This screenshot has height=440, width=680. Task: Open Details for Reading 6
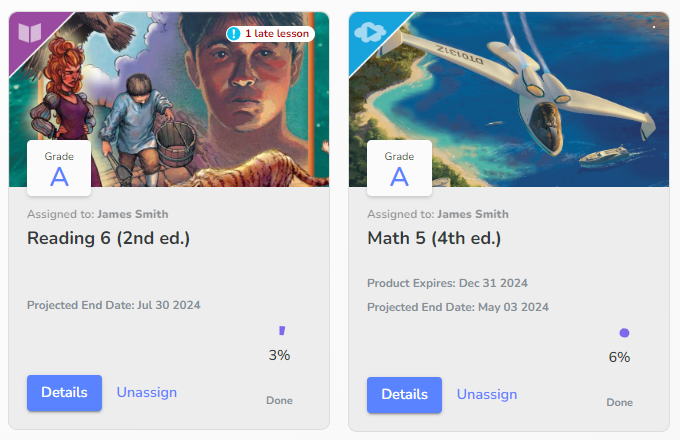65,393
